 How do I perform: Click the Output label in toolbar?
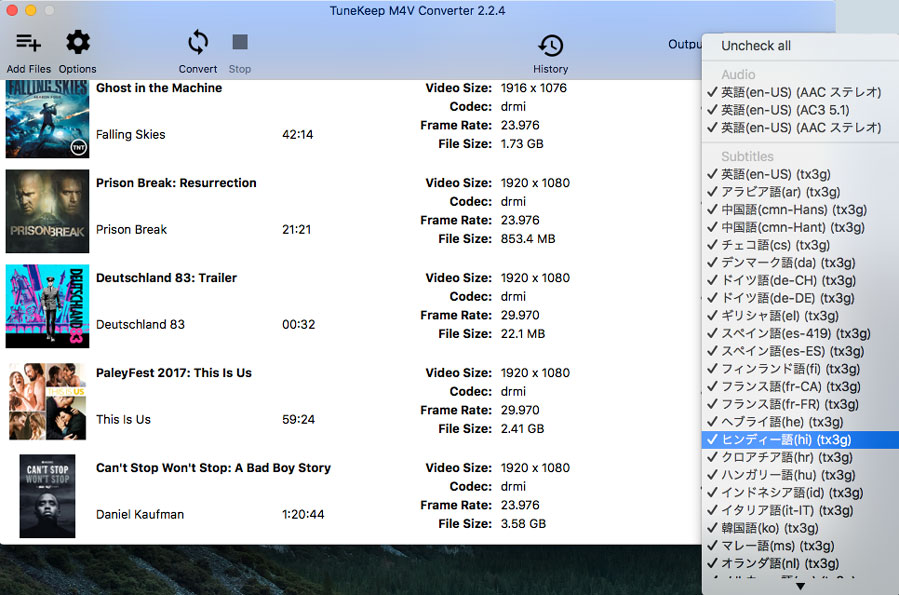685,44
